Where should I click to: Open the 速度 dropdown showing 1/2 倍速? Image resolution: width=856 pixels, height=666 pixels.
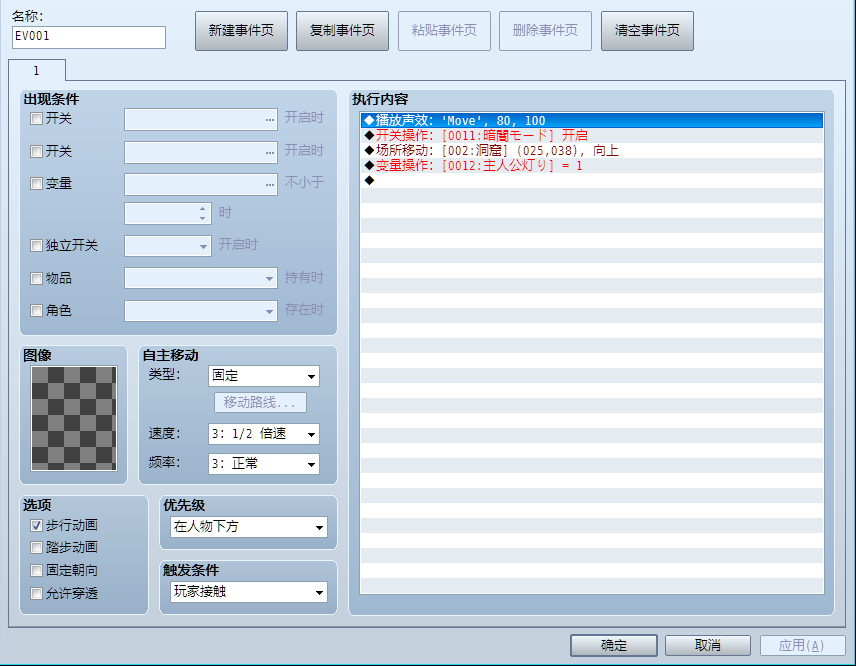(264, 434)
